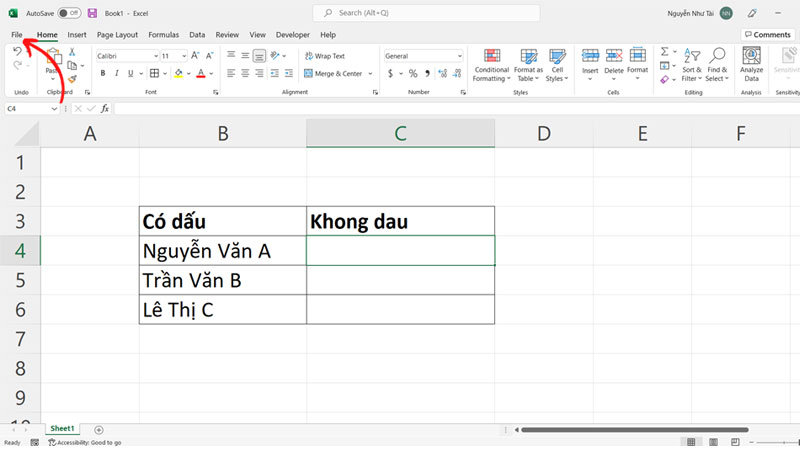Toggle center horizontal alignment

pyautogui.click(x=245, y=73)
